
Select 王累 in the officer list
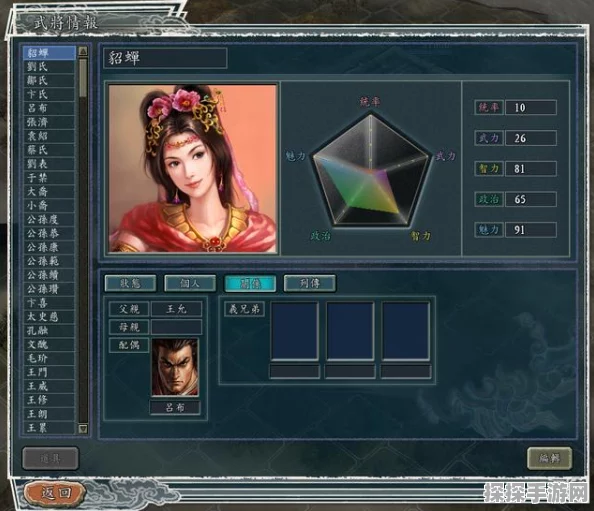49,428
